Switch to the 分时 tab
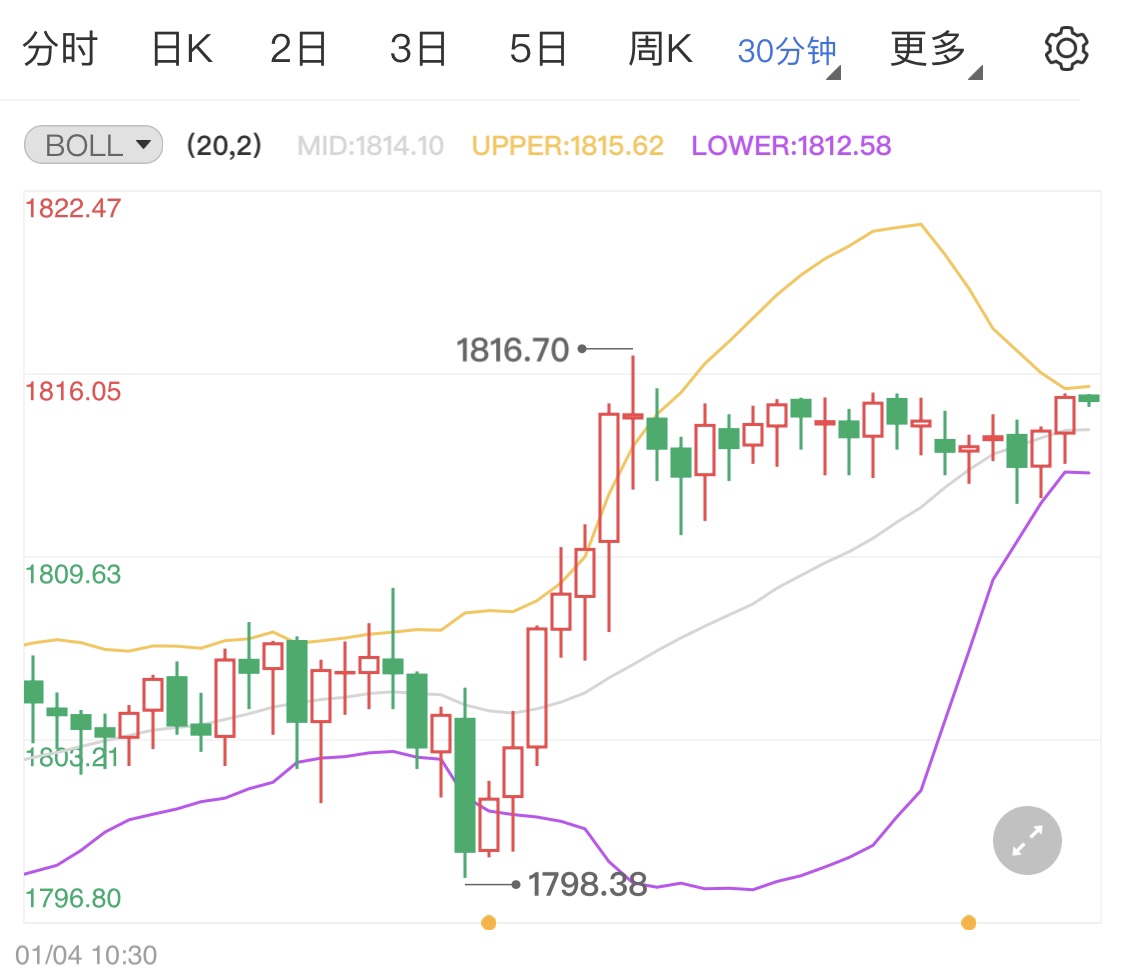 coord(60,49)
